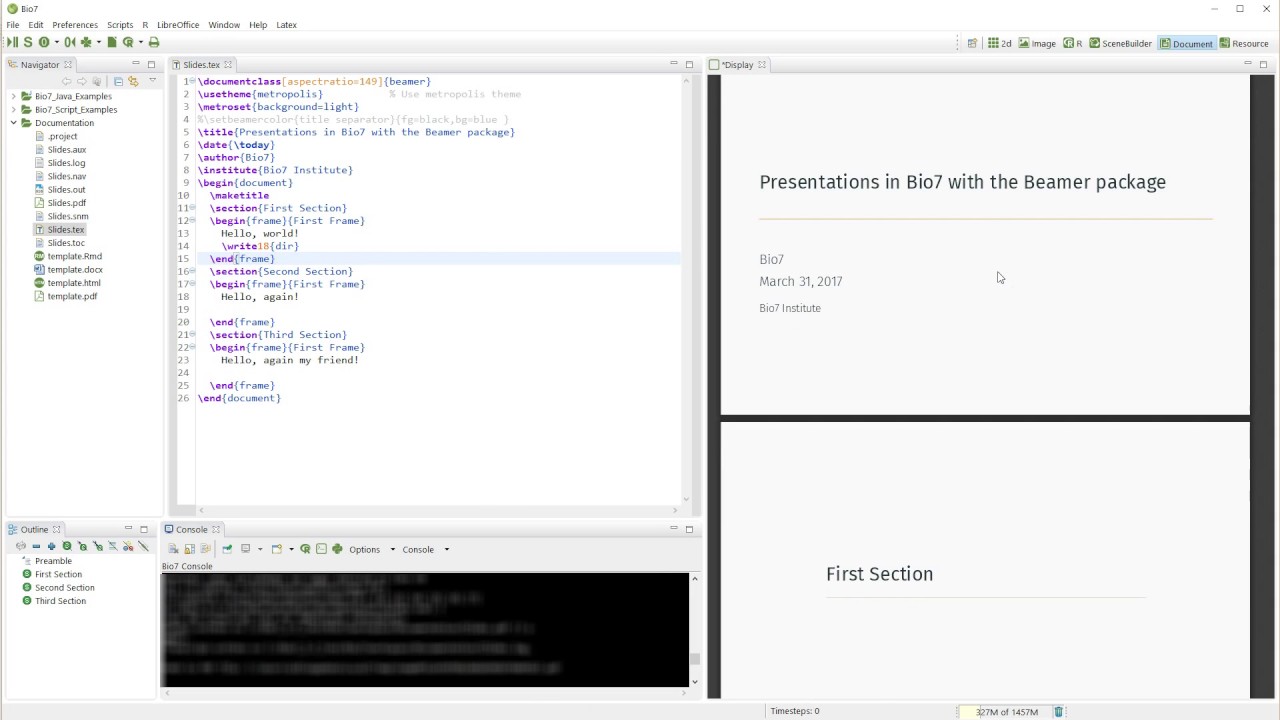The width and height of the screenshot is (1280, 720).
Task: Click the R evaluate toolbar icon
Action: point(128,42)
